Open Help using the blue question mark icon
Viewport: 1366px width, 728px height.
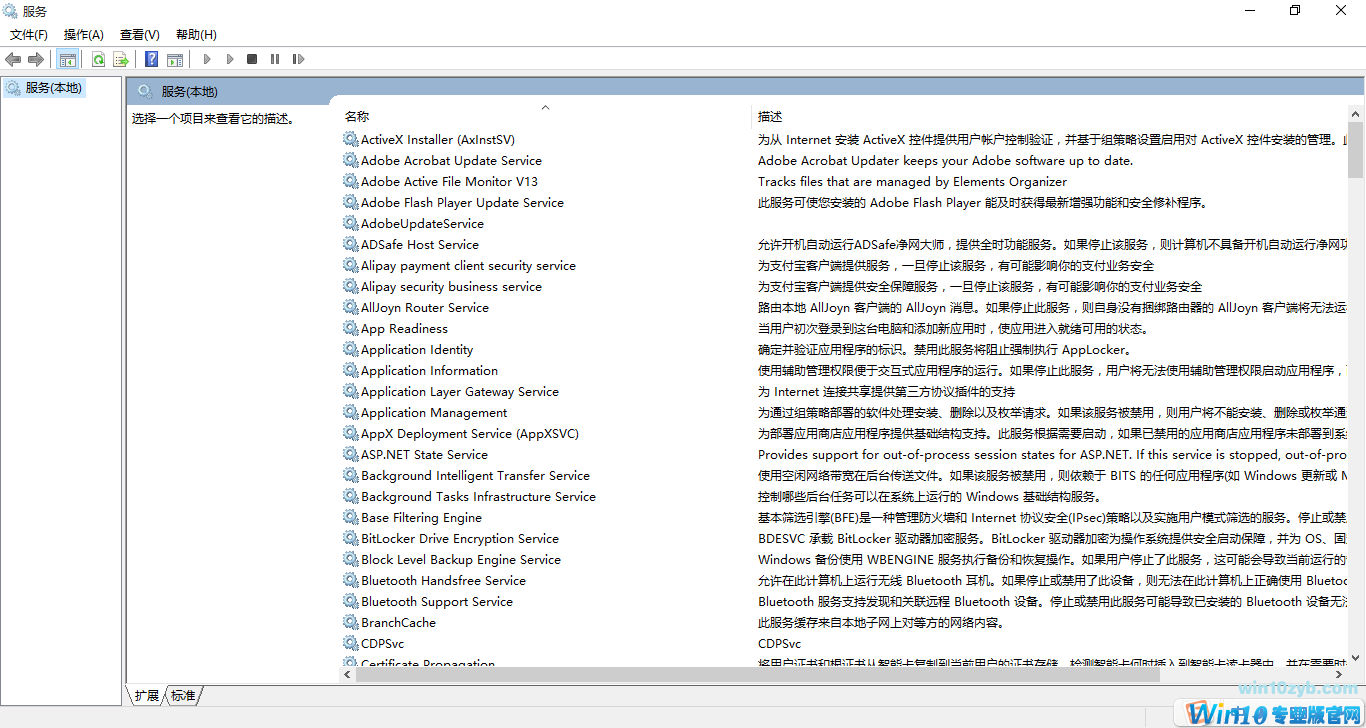(150, 59)
